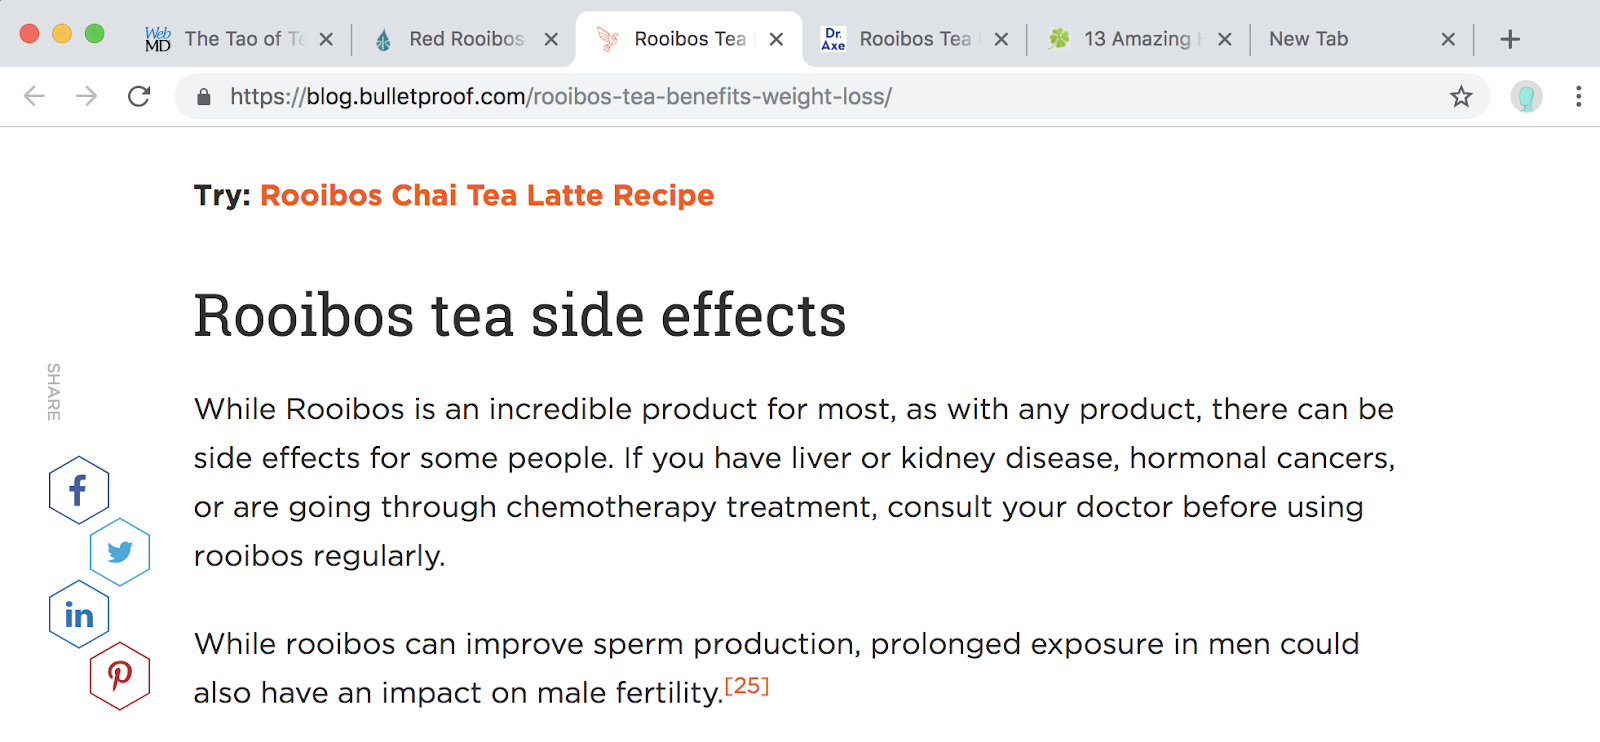This screenshot has height=742, width=1600.
Task: Reload the current page
Action: click(x=139, y=97)
